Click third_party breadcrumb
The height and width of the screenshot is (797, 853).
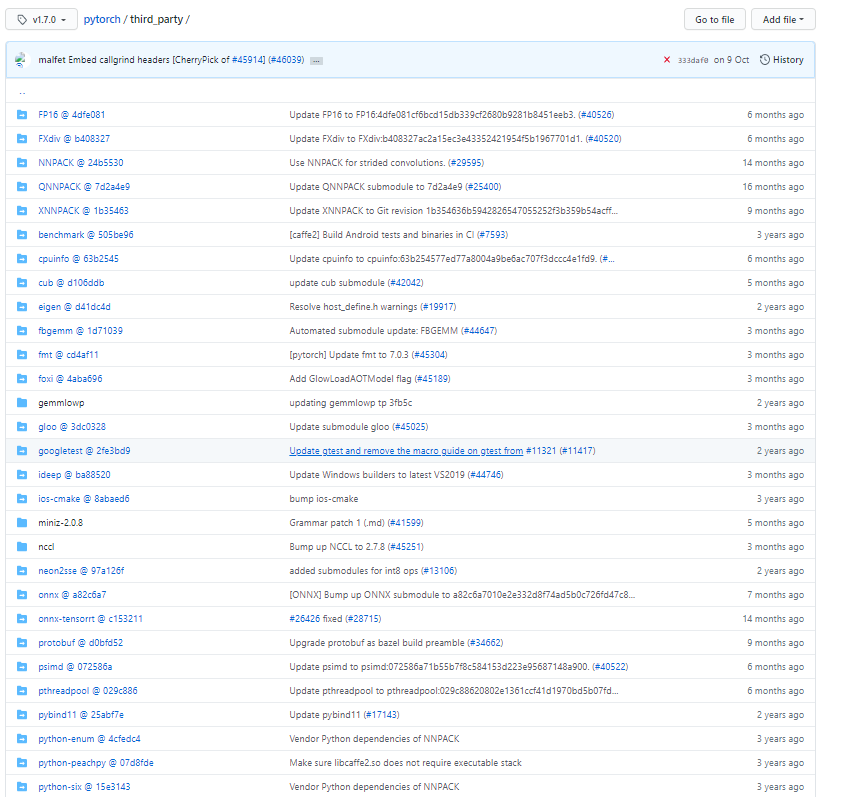[x=156, y=19]
